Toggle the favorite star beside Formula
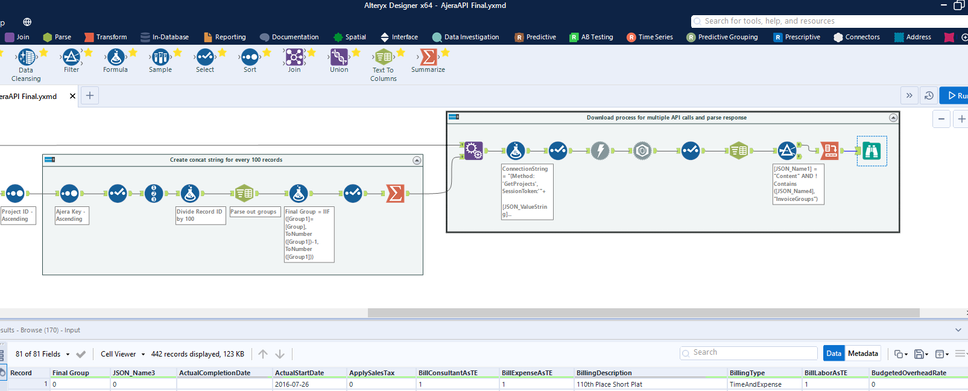Screen dimensions: 968x391 133,53
